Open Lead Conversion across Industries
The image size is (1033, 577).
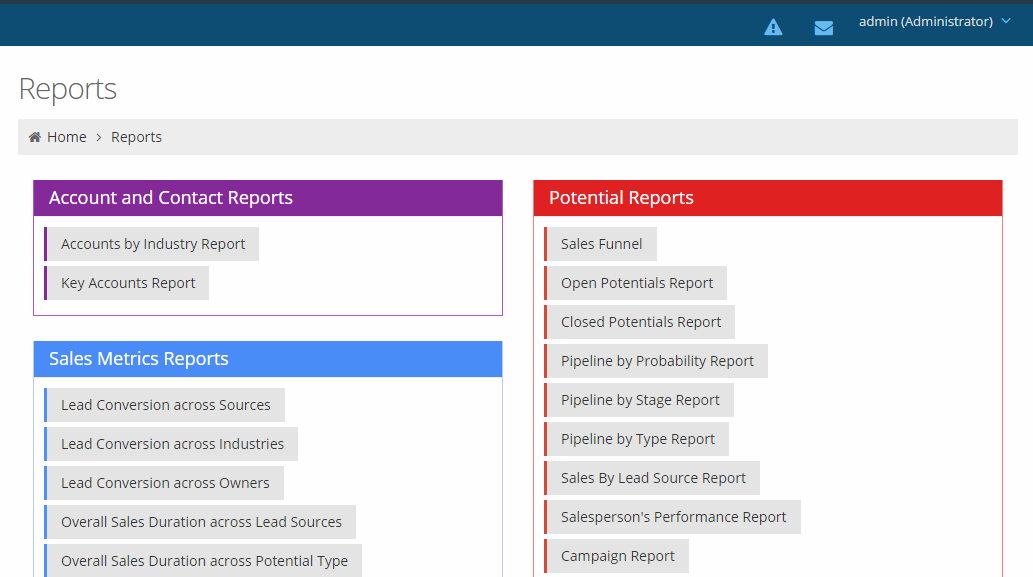[x=172, y=444]
